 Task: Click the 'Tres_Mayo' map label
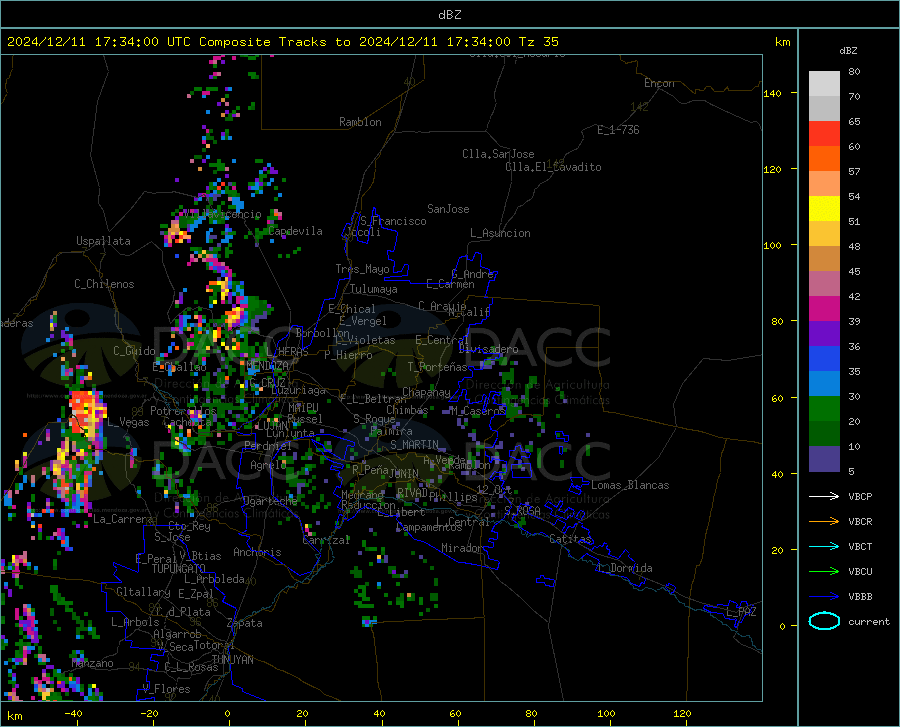pyautogui.click(x=362, y=269)
